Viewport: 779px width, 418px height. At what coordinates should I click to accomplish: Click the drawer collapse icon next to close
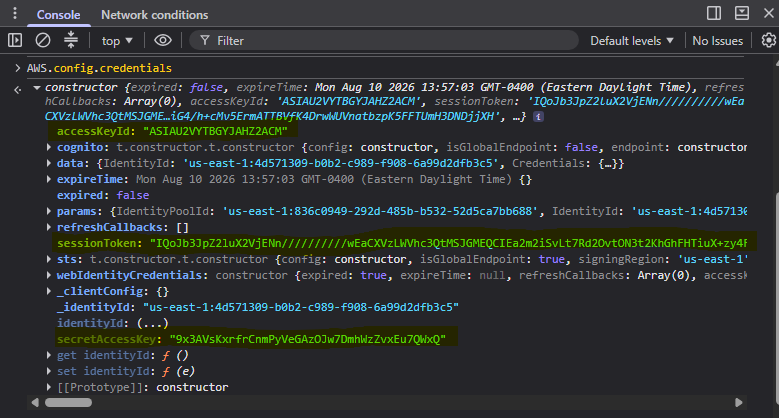coord(742,13)
